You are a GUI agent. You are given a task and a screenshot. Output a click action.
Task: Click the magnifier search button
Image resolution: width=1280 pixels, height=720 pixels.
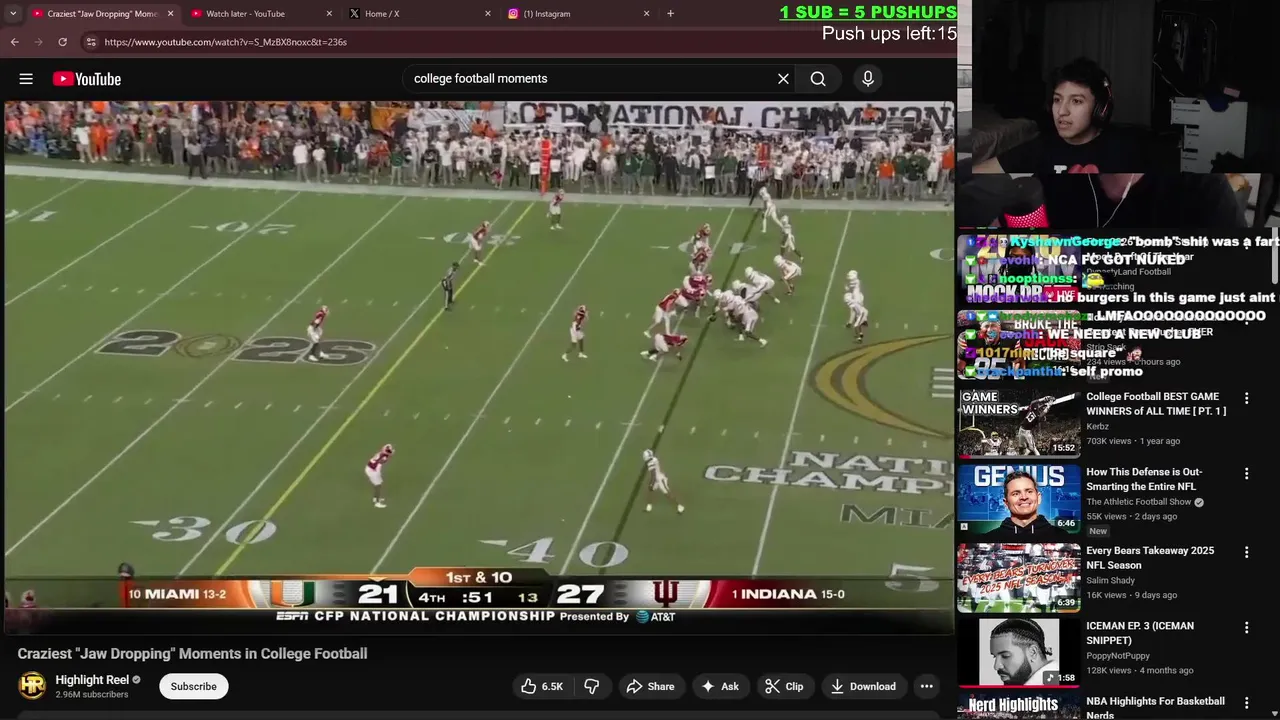(818, 79)
